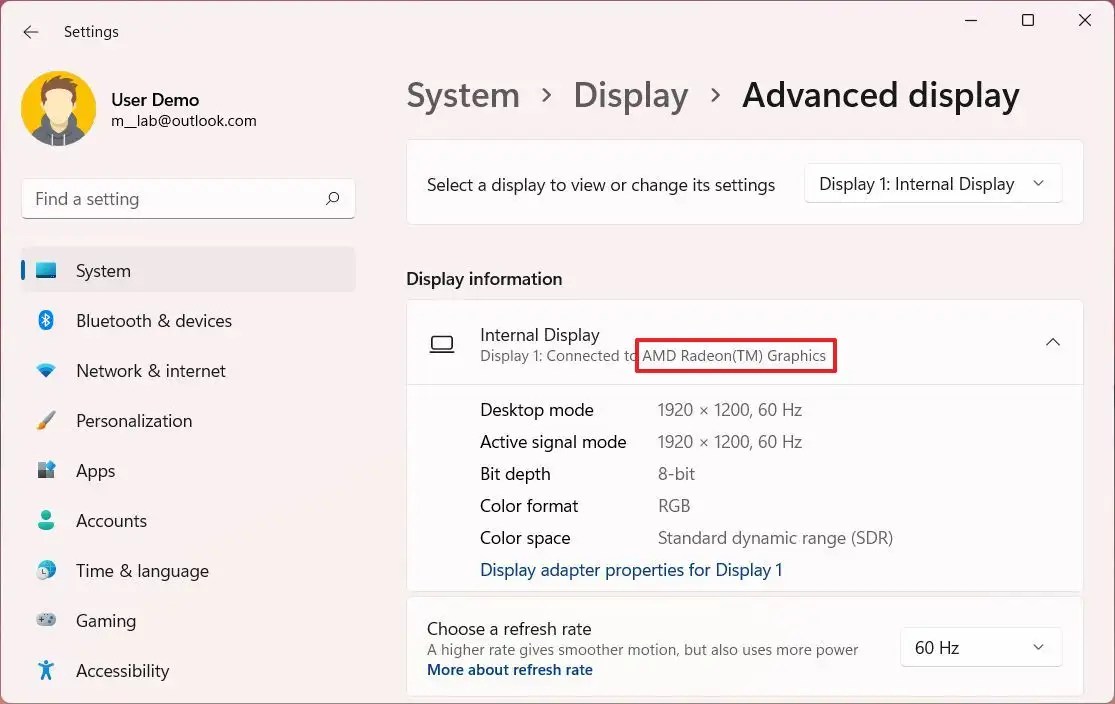
Task: Select the highlighted AMD Radeon Graphics text
Action: [x=735, y=355]
